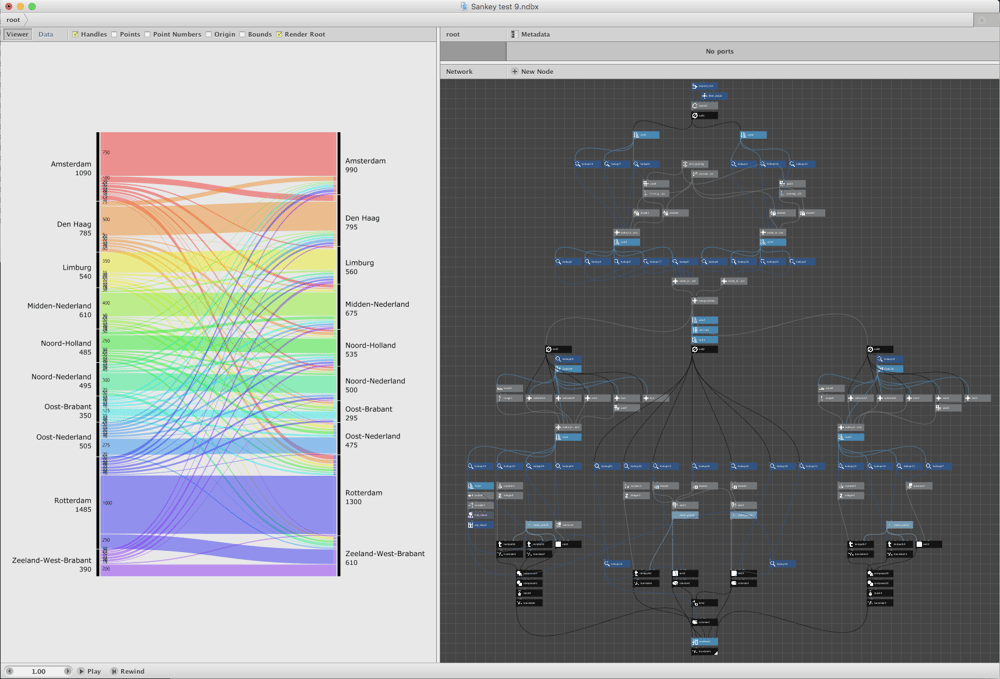This screenshot has width=1000, height=679.
Task: Click the "Zeeland-West-Brabant 610" label
Action: point(385,558)
